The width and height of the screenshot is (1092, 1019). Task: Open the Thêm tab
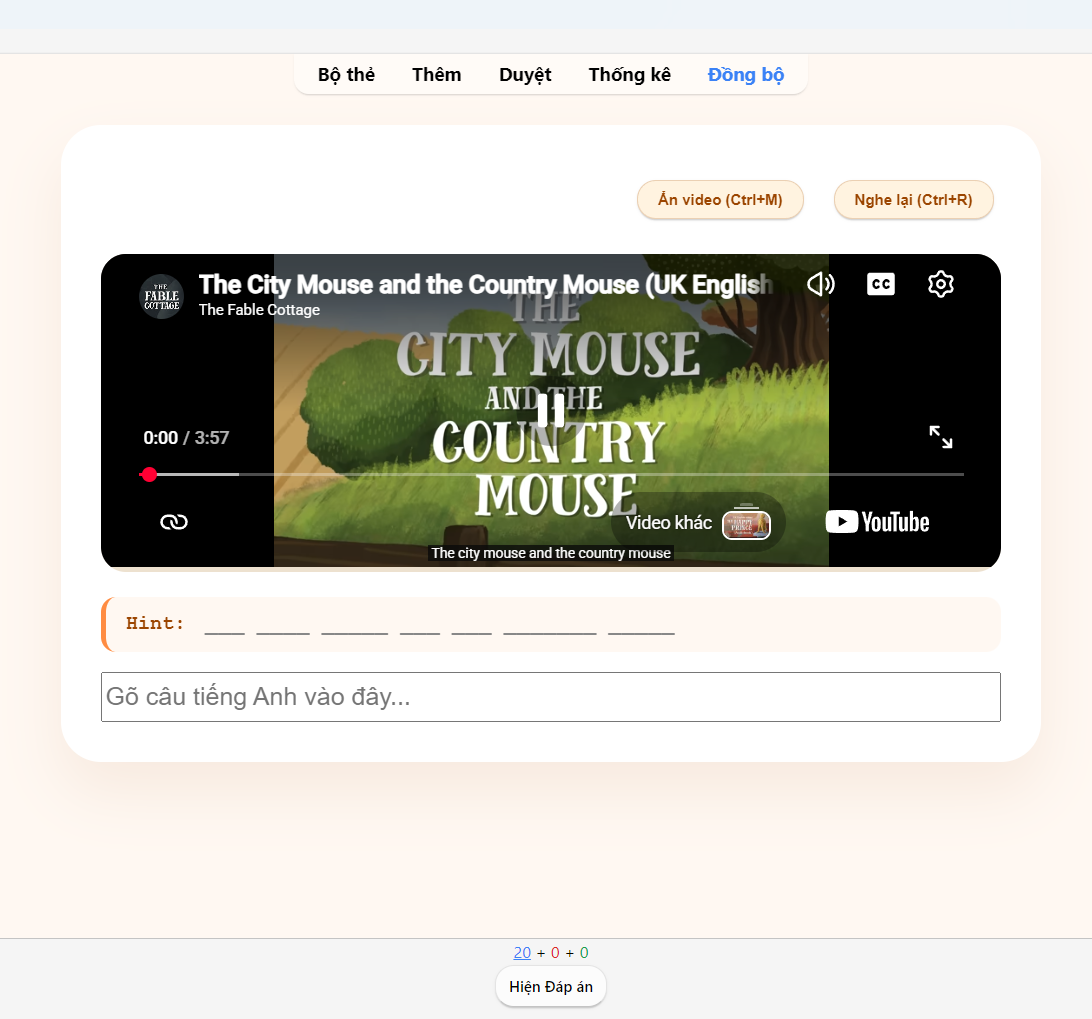pos(437,75)
